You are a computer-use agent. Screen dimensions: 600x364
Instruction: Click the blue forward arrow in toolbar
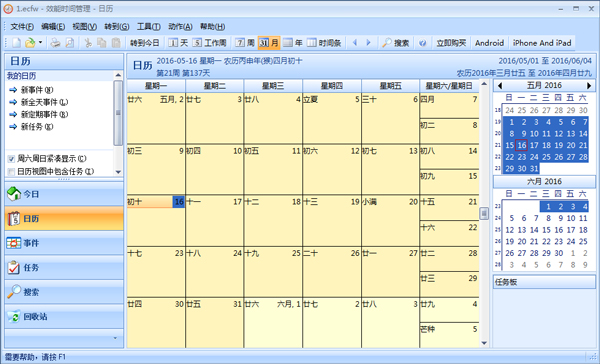point(368,43)
